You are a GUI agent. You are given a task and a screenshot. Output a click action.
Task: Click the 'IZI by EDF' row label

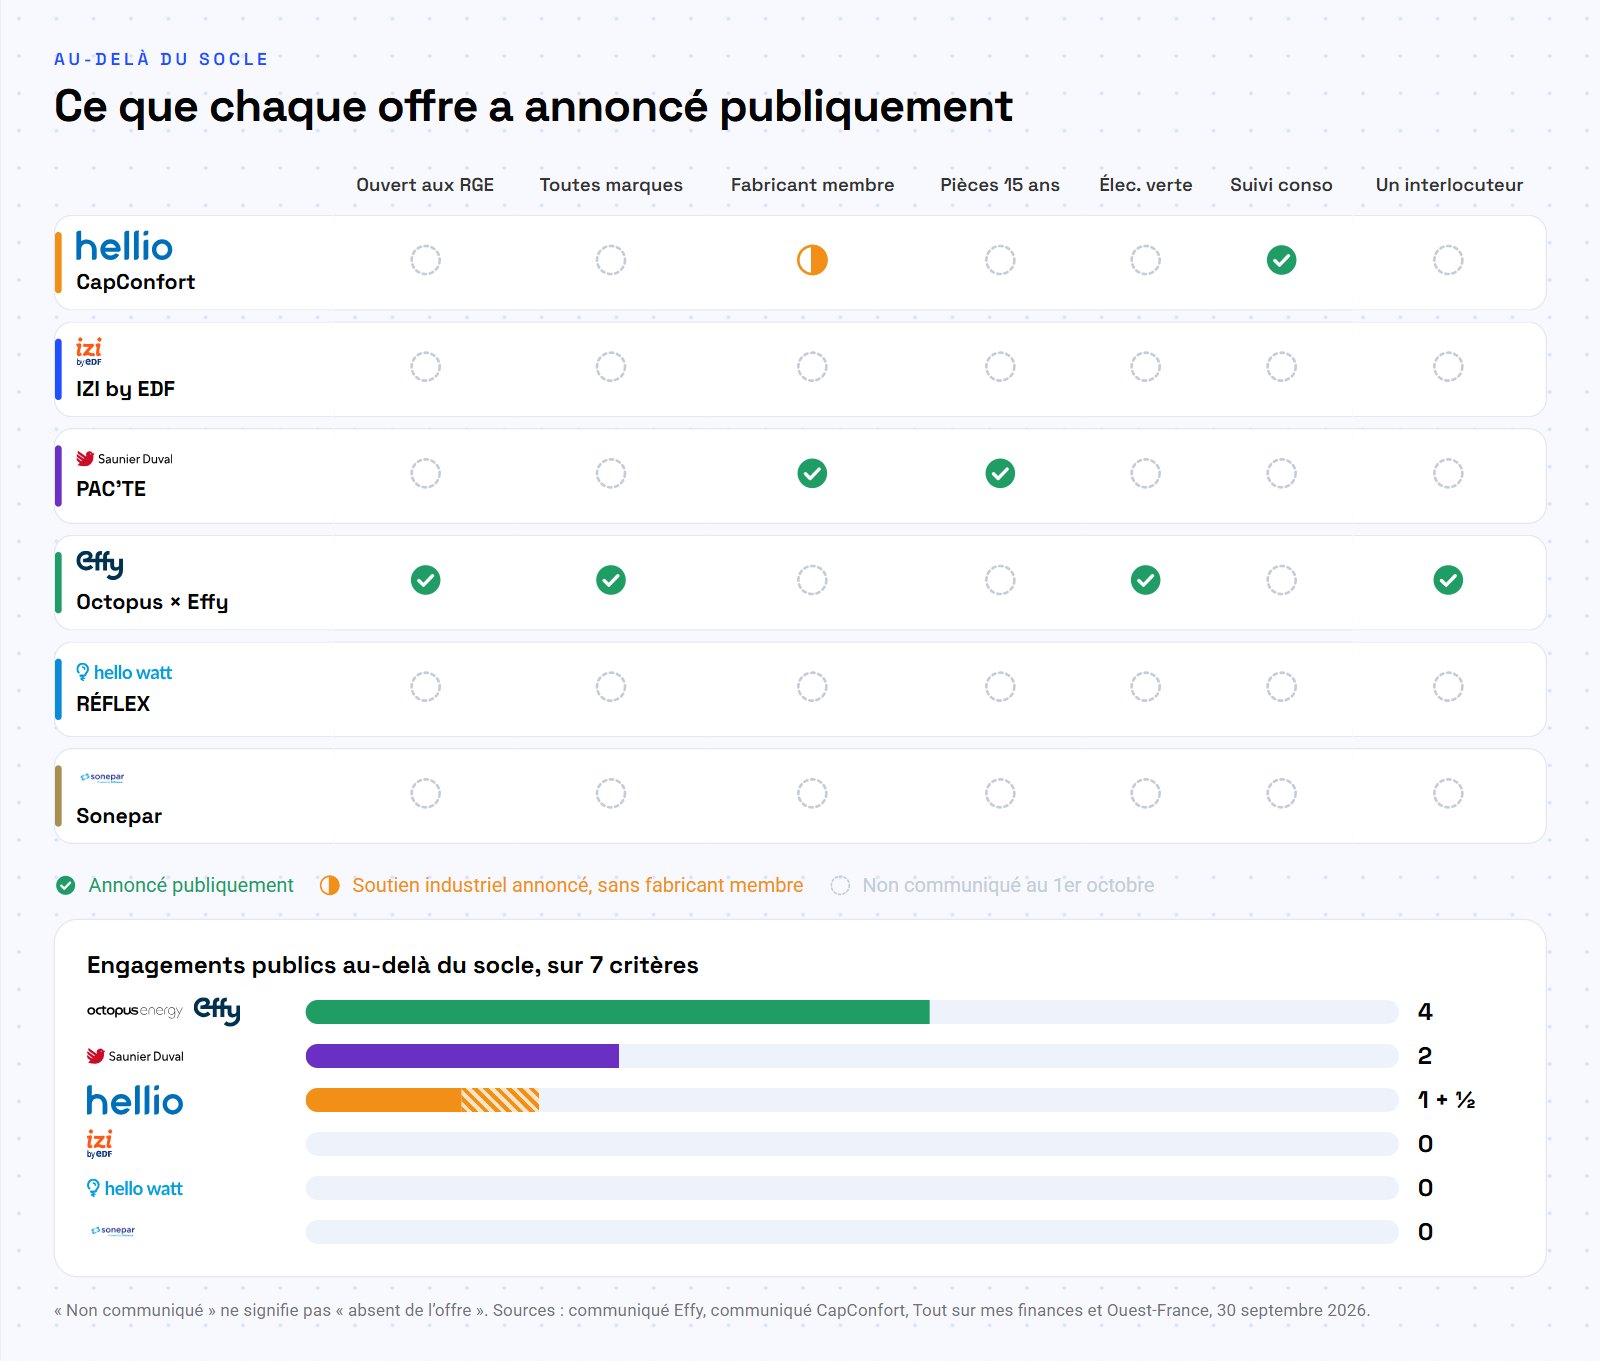coord(125,389)
